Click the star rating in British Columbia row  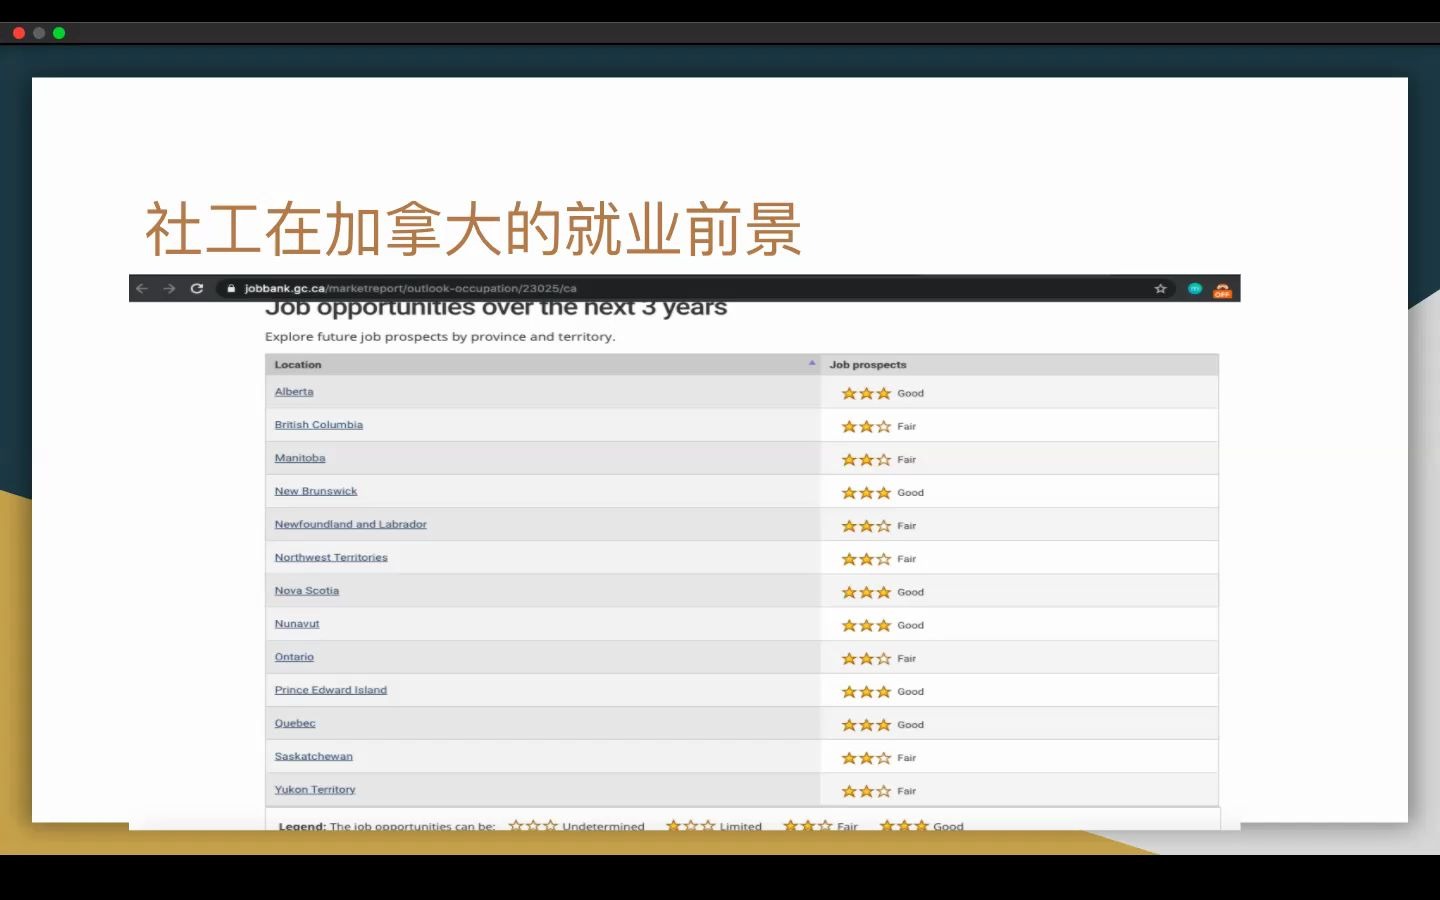(866, 426)
